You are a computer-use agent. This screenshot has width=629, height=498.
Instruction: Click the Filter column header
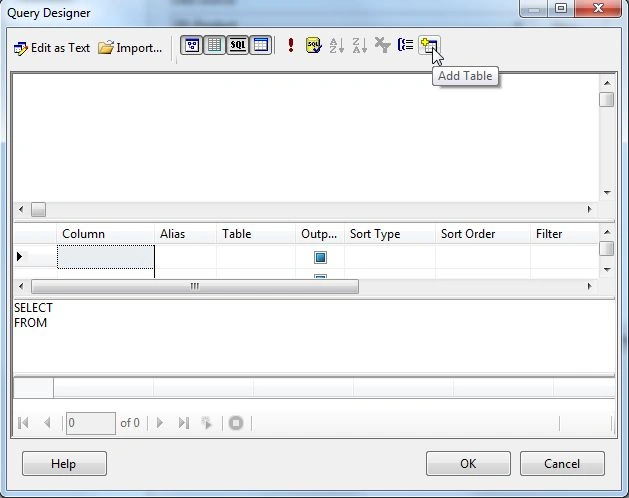coord(564,234)
